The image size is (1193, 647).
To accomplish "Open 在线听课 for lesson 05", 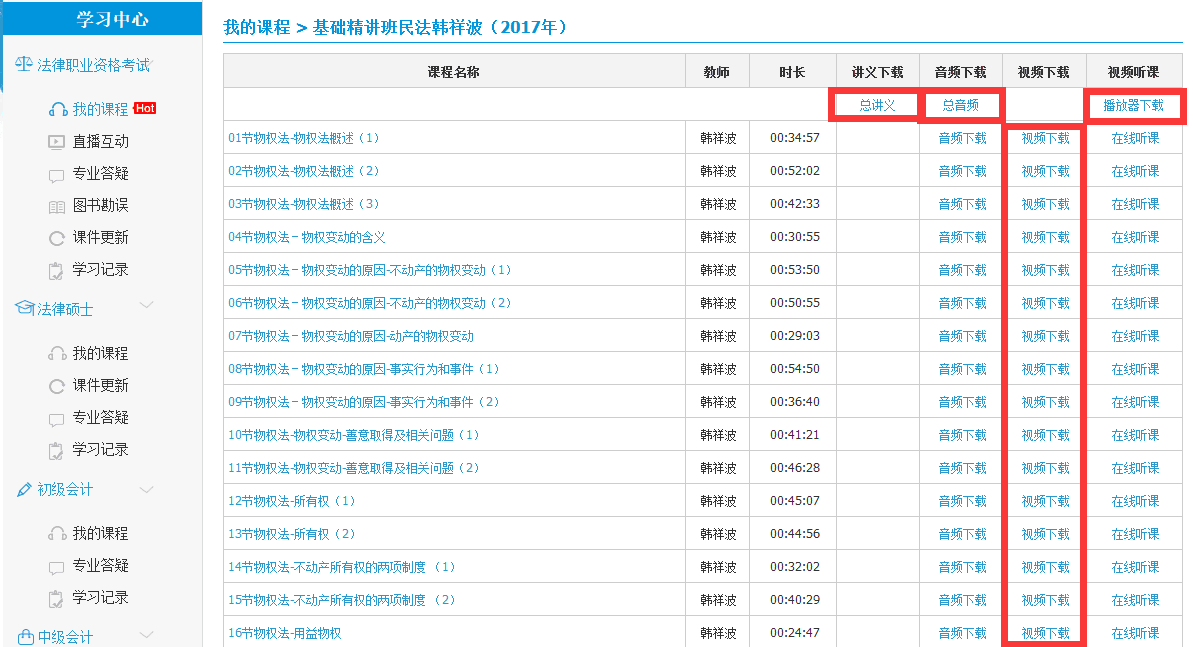I will [1135, 271].
